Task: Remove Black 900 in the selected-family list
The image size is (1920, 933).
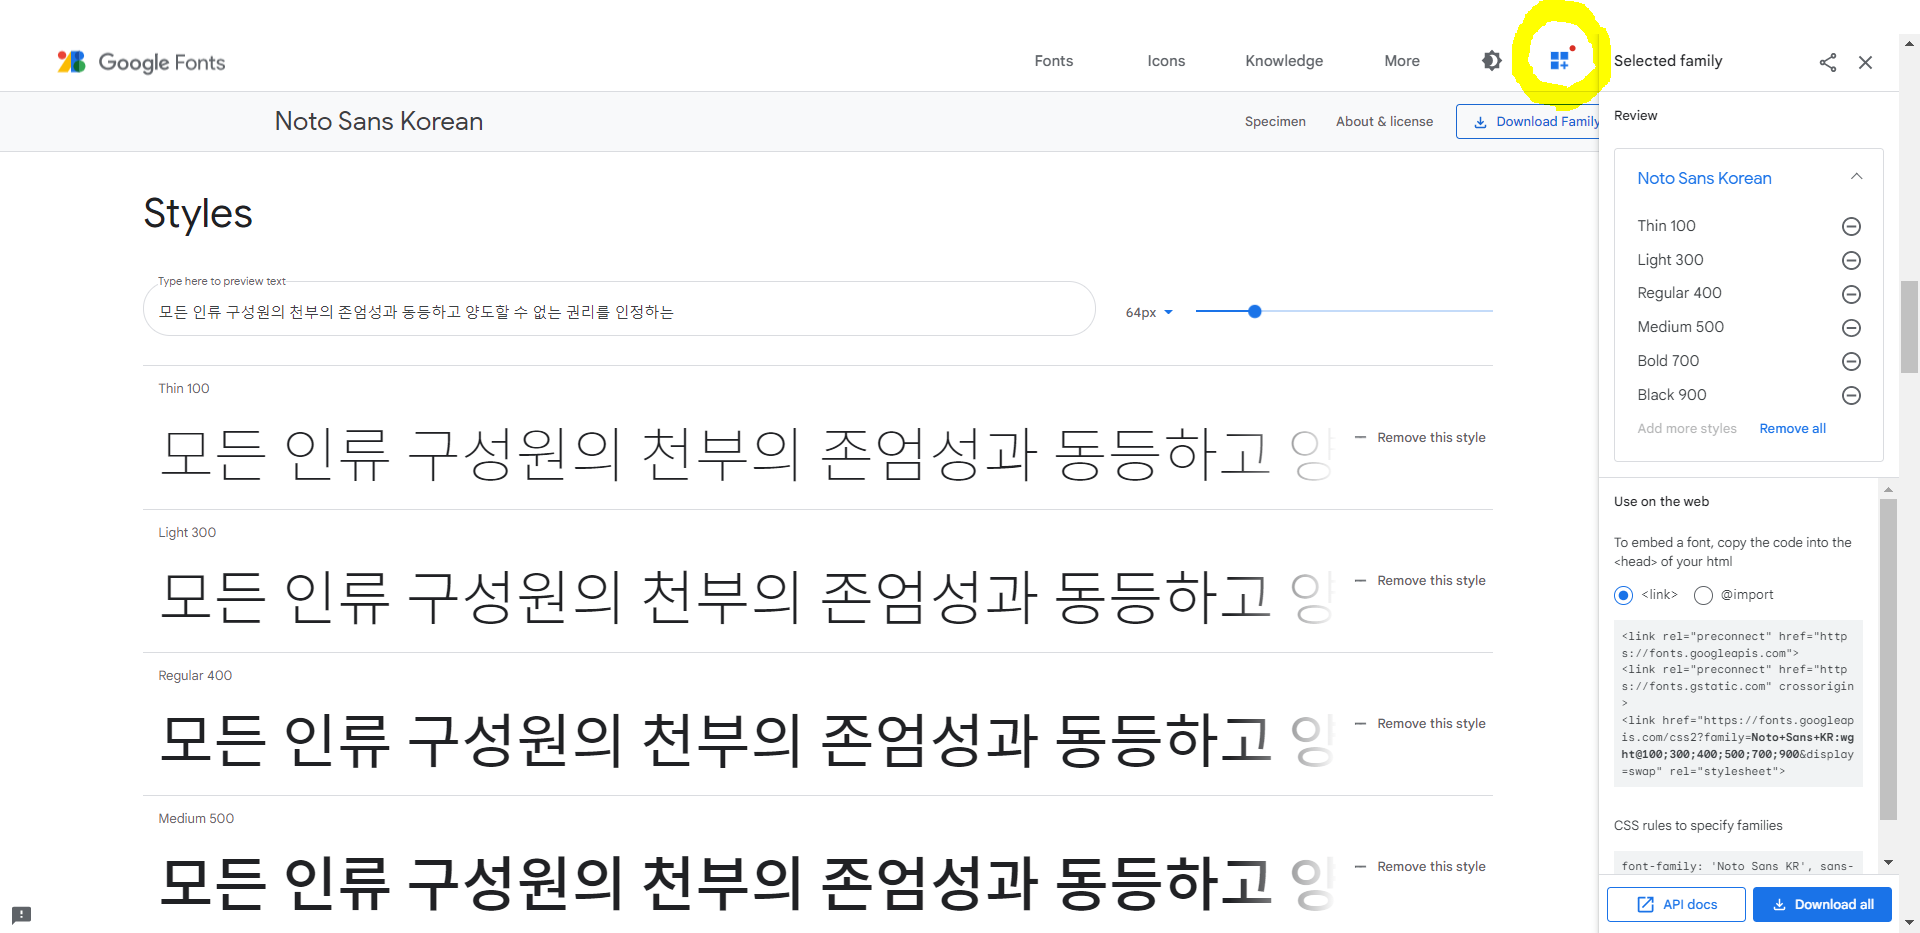Action: pyautogui.click(x=1851, y=395)
